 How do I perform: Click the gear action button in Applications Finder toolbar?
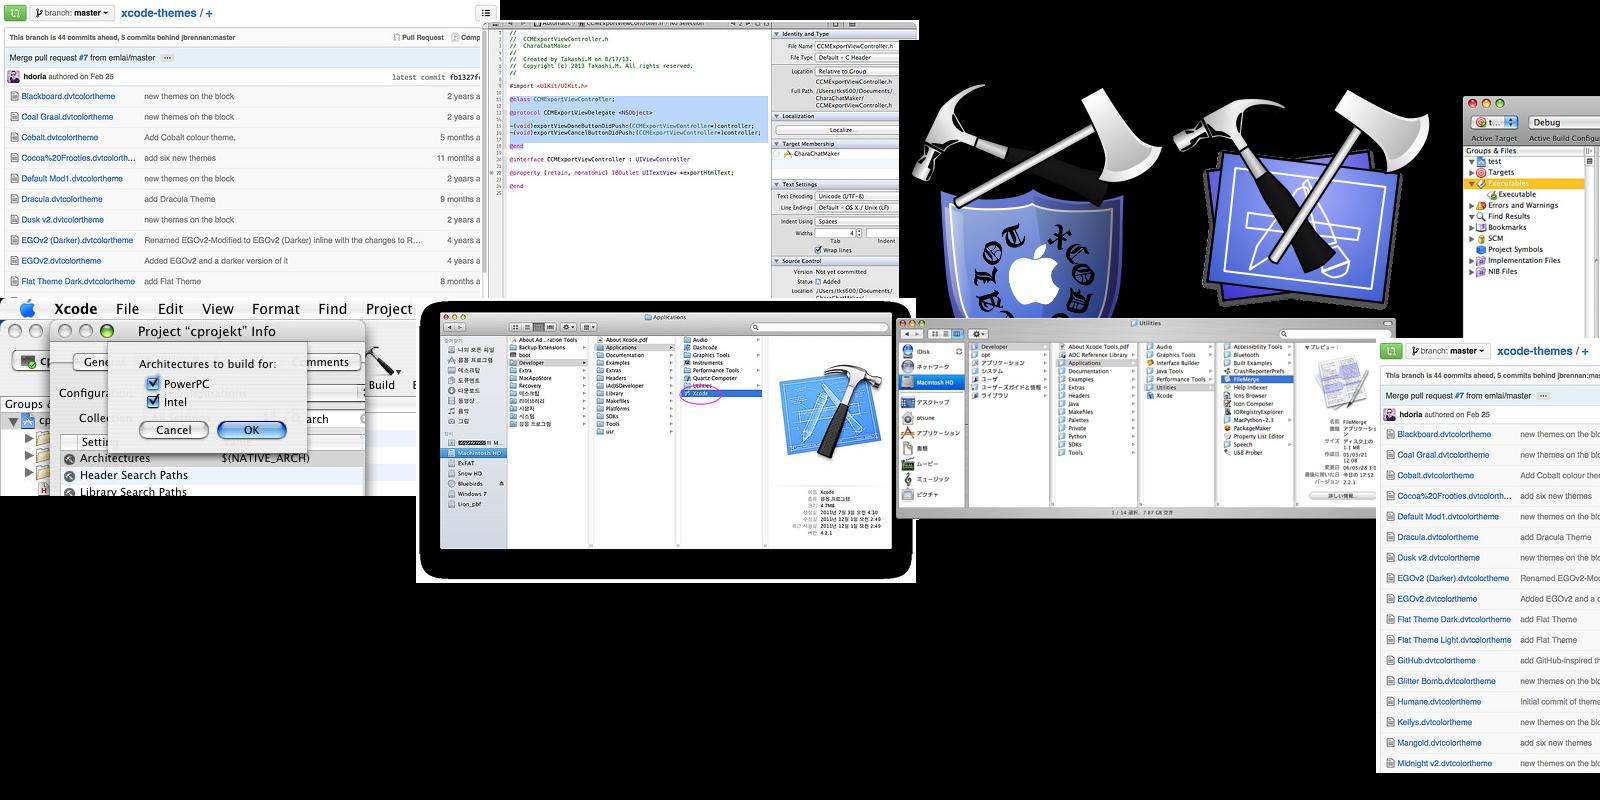coord(568,327)
